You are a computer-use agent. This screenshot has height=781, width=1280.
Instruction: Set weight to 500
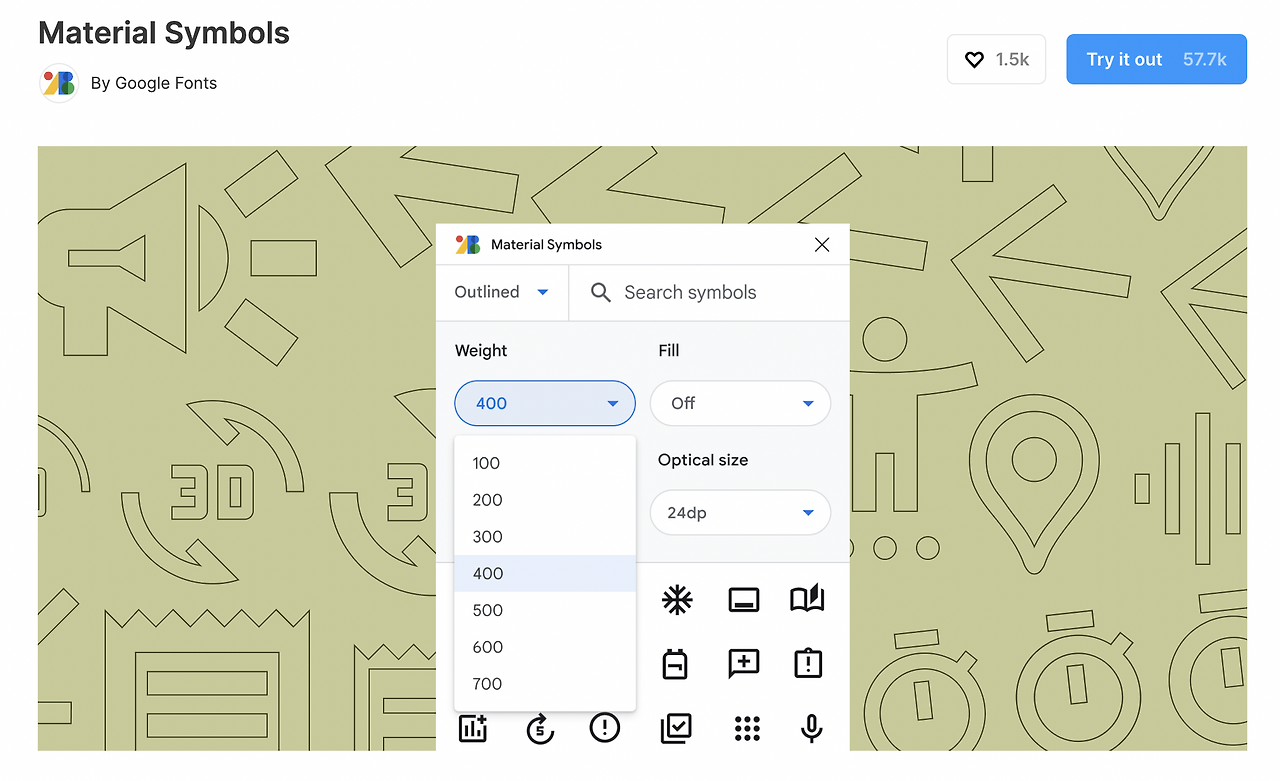545,610
